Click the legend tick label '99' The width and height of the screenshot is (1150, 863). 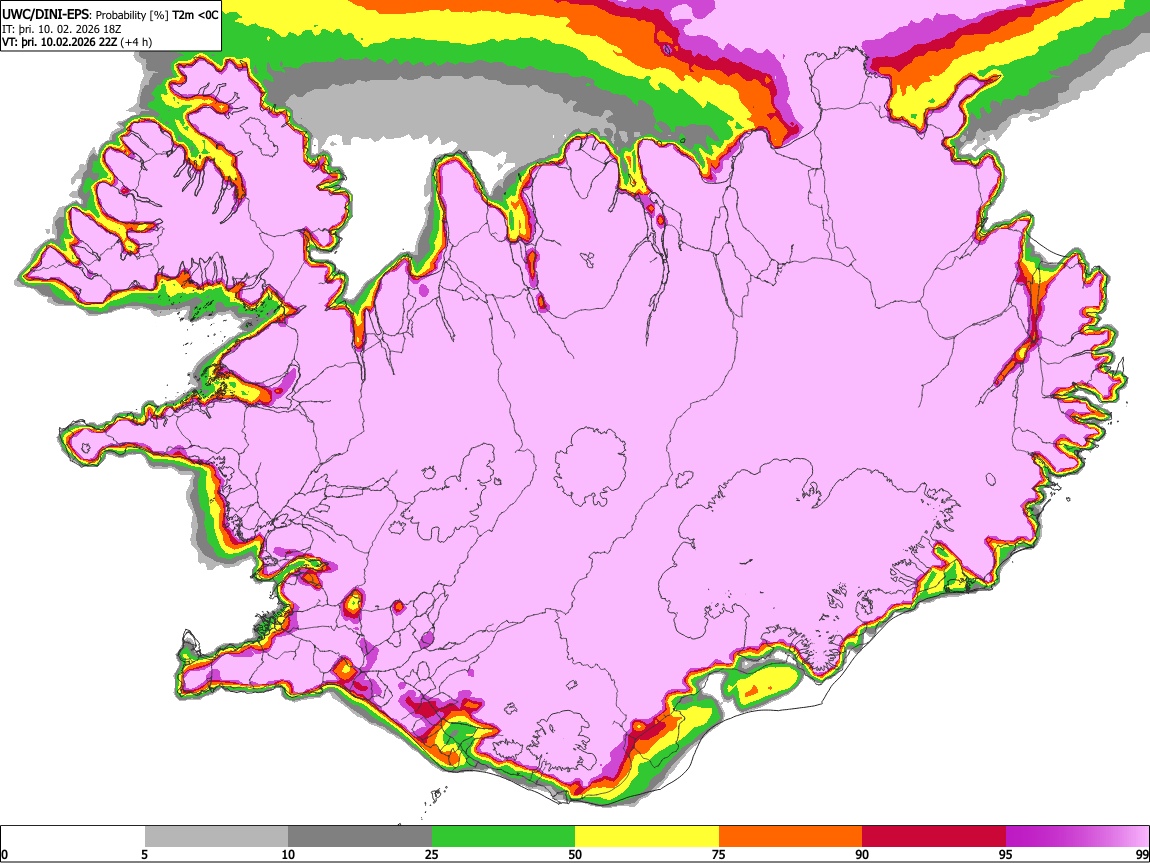[x=1141, y=855]
